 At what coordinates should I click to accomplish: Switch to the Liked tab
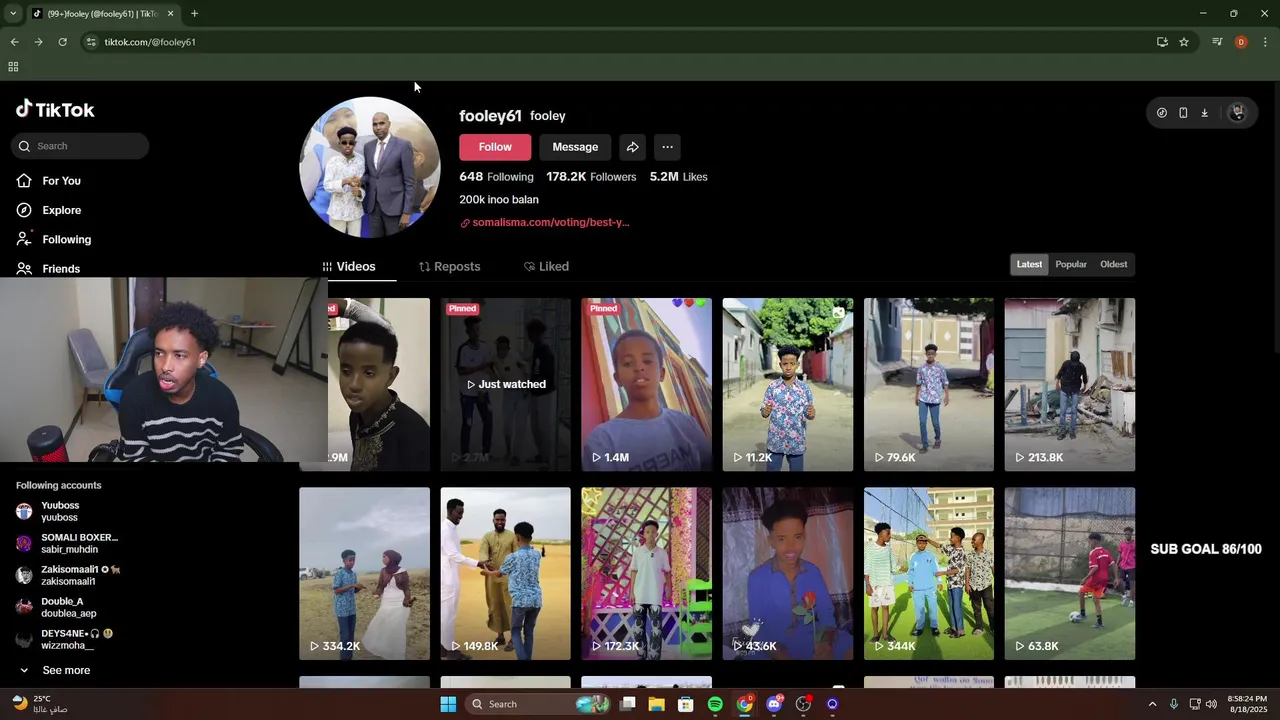pos(546,266)
